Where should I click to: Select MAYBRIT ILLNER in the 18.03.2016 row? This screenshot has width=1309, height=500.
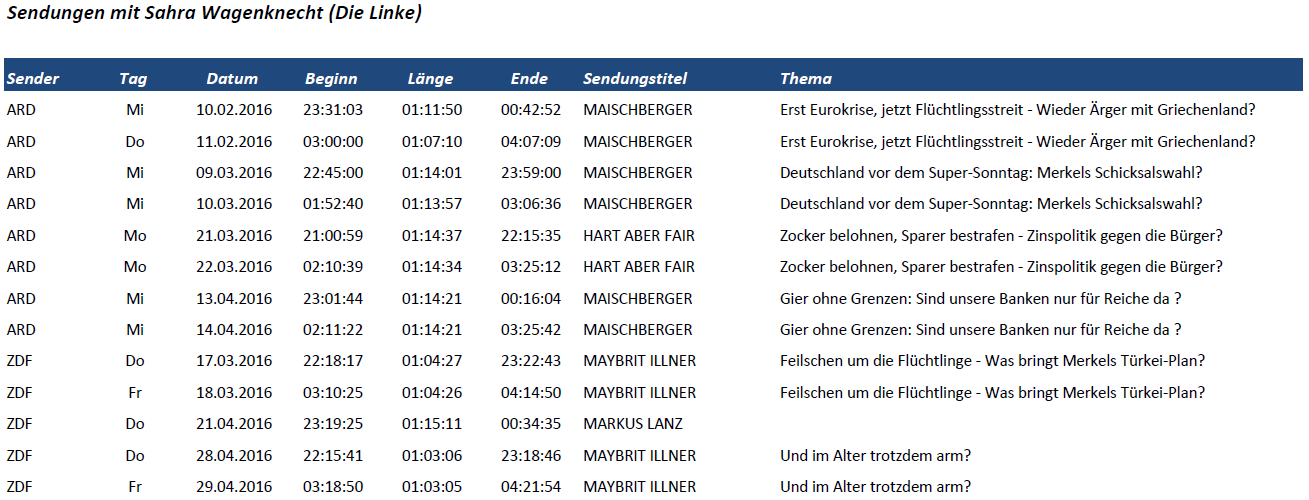click(x=640, y=393)
